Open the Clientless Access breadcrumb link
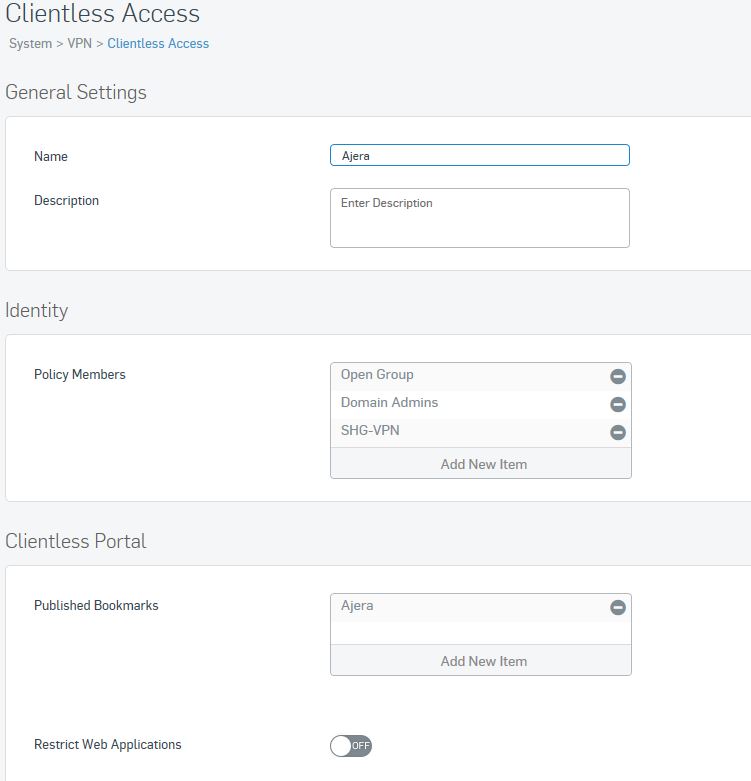 tap(158, 43)
